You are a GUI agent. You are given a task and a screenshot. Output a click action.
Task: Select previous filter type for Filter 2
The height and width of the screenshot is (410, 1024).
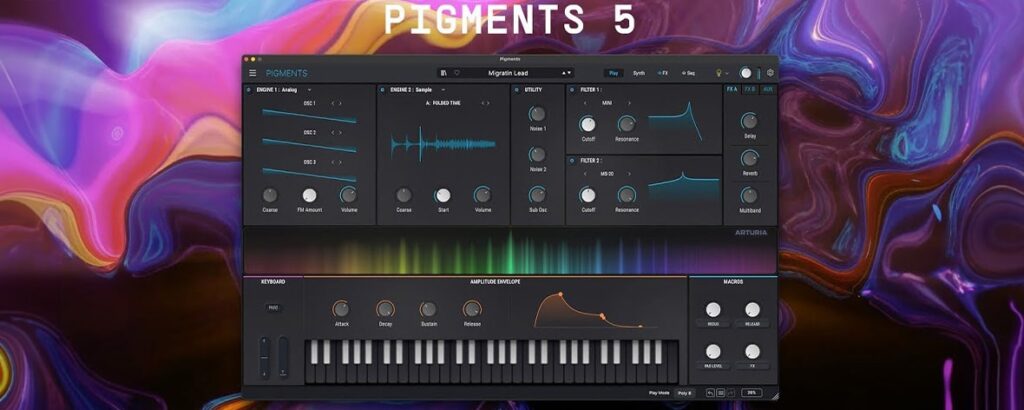(x=584, y=174)
